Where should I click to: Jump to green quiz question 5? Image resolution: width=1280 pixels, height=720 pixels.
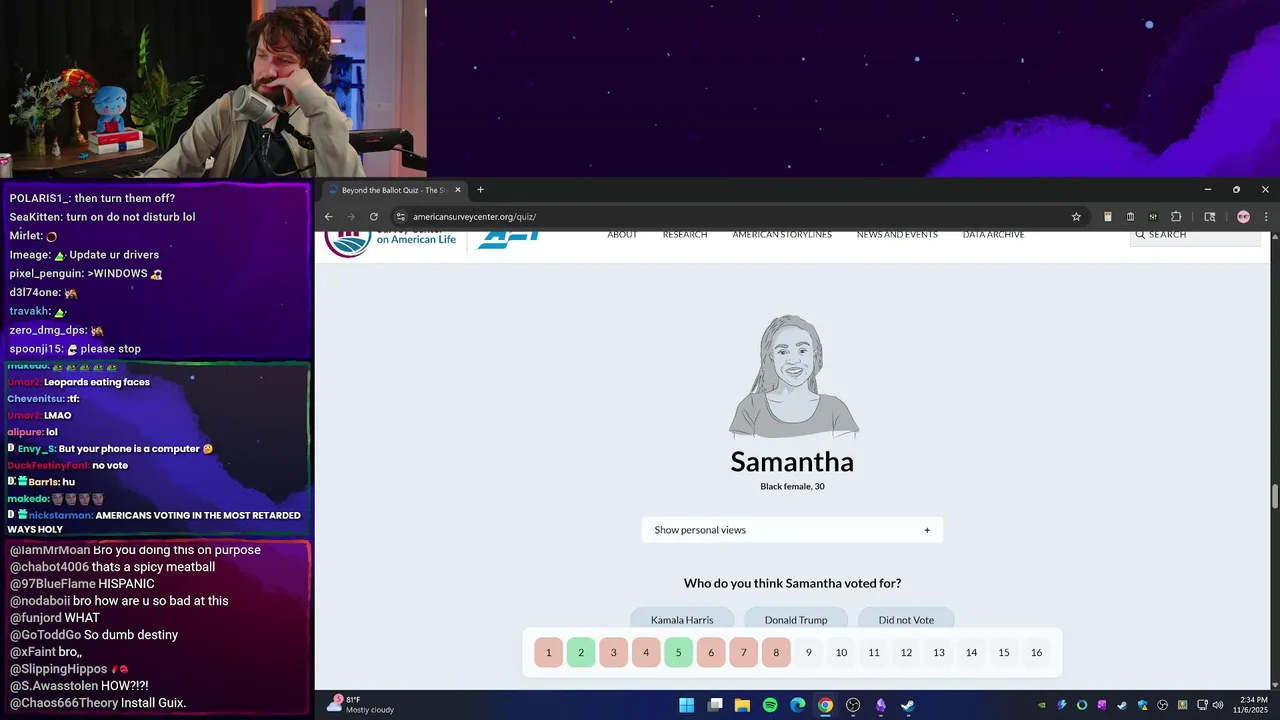678,653
